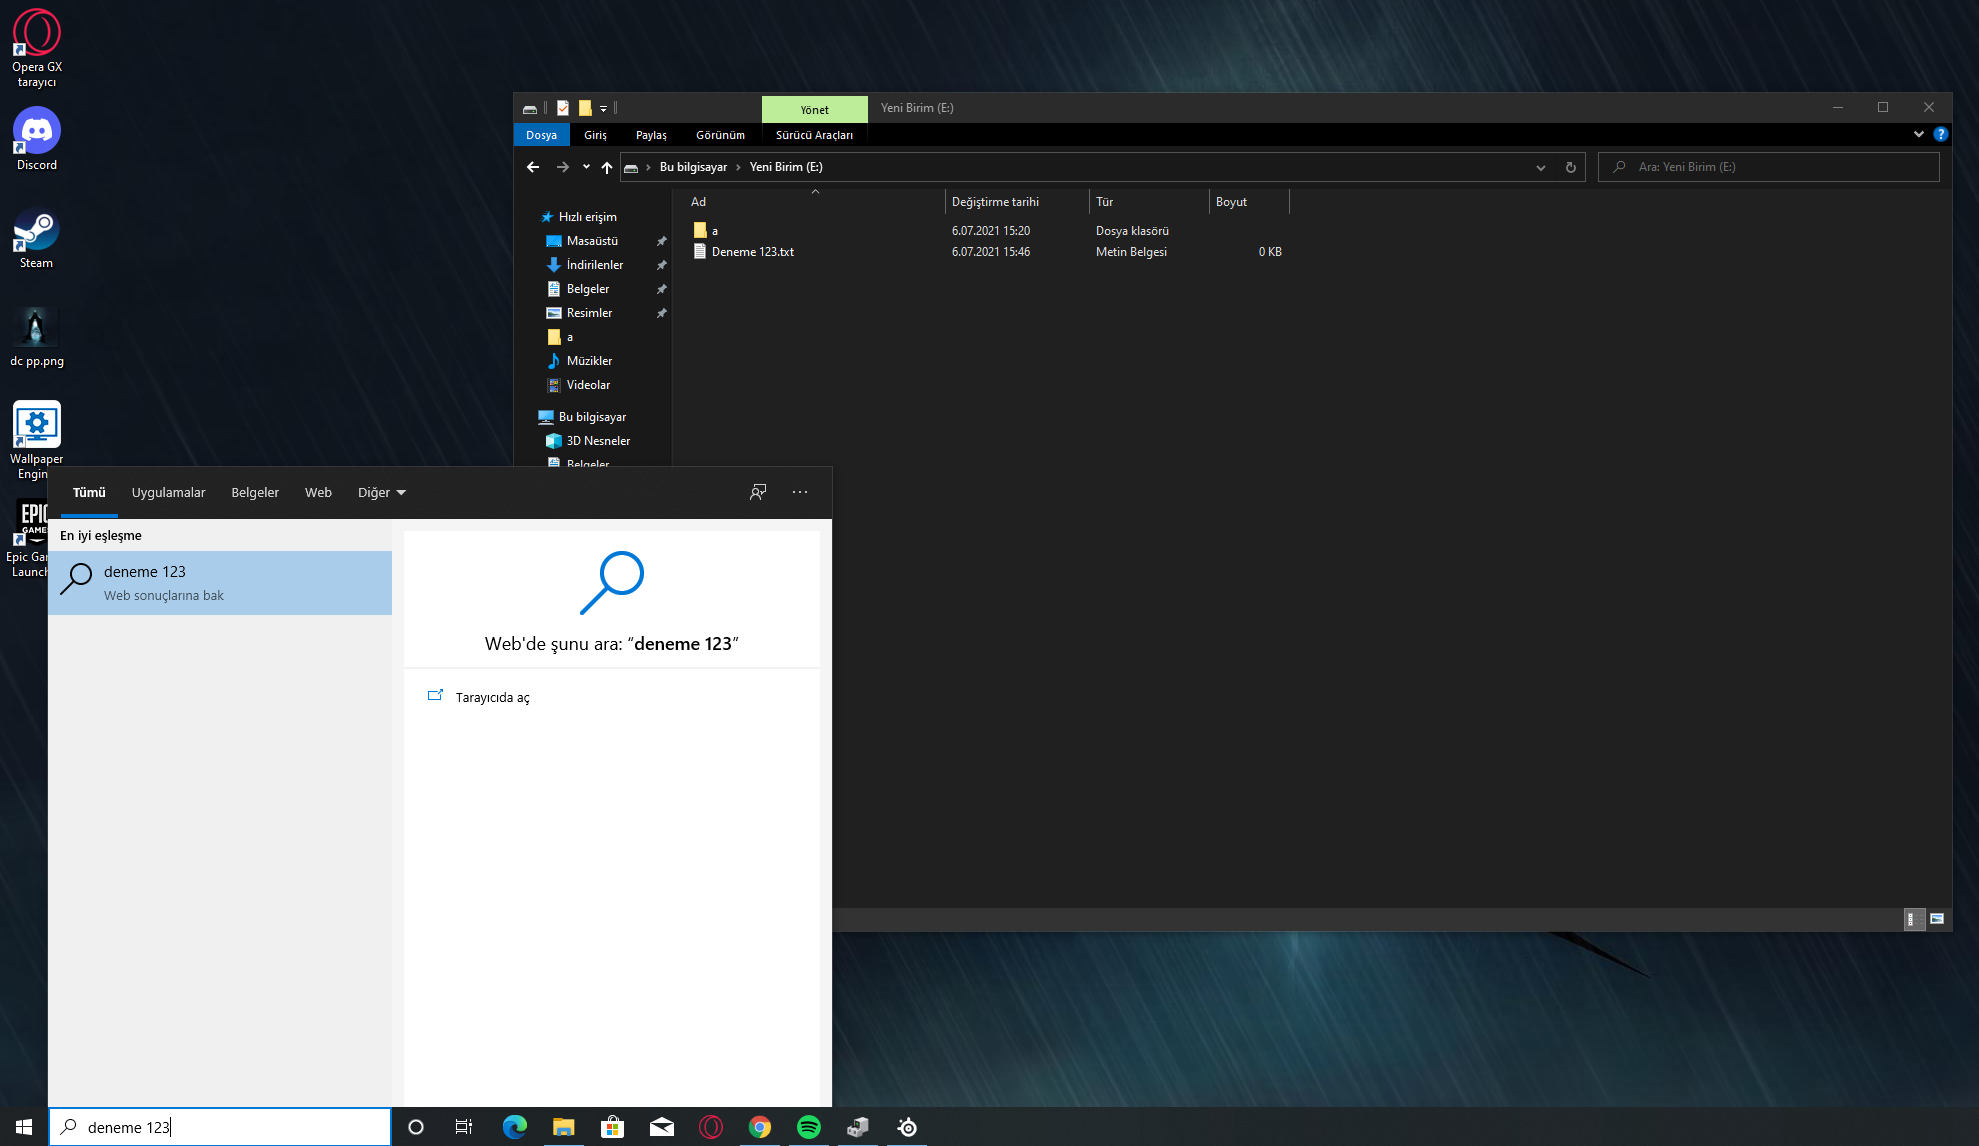
Task: Open recent locations dropdown arrow in Explorer
Action: (586, 167)
